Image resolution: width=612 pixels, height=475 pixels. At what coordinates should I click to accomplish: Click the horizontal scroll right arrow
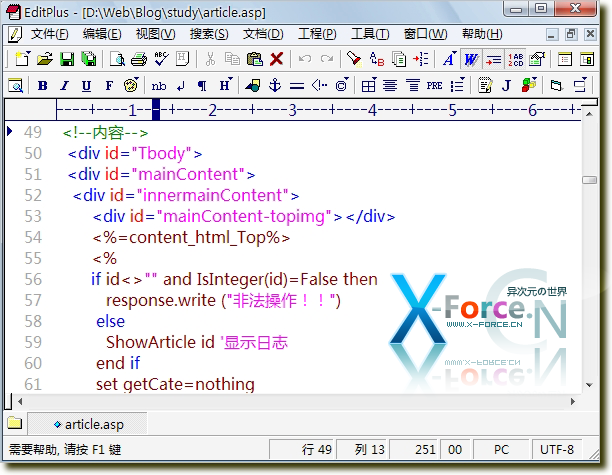(573, 401)
